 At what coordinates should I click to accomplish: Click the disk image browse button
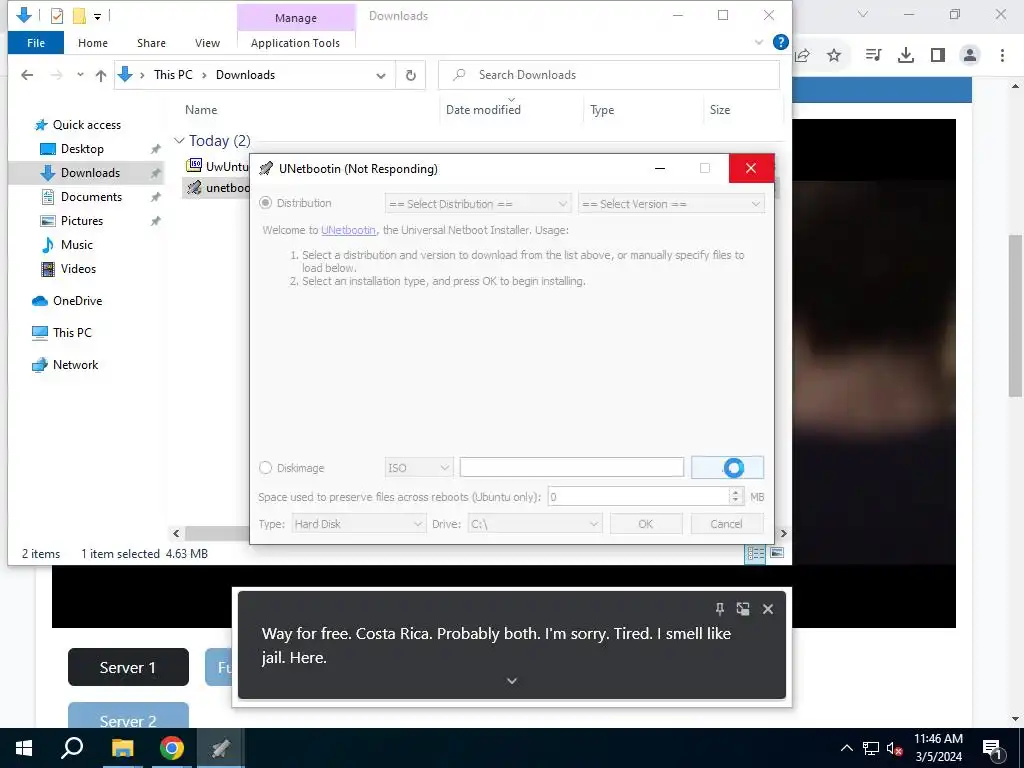pyautogui.click(x=727, y=468)
